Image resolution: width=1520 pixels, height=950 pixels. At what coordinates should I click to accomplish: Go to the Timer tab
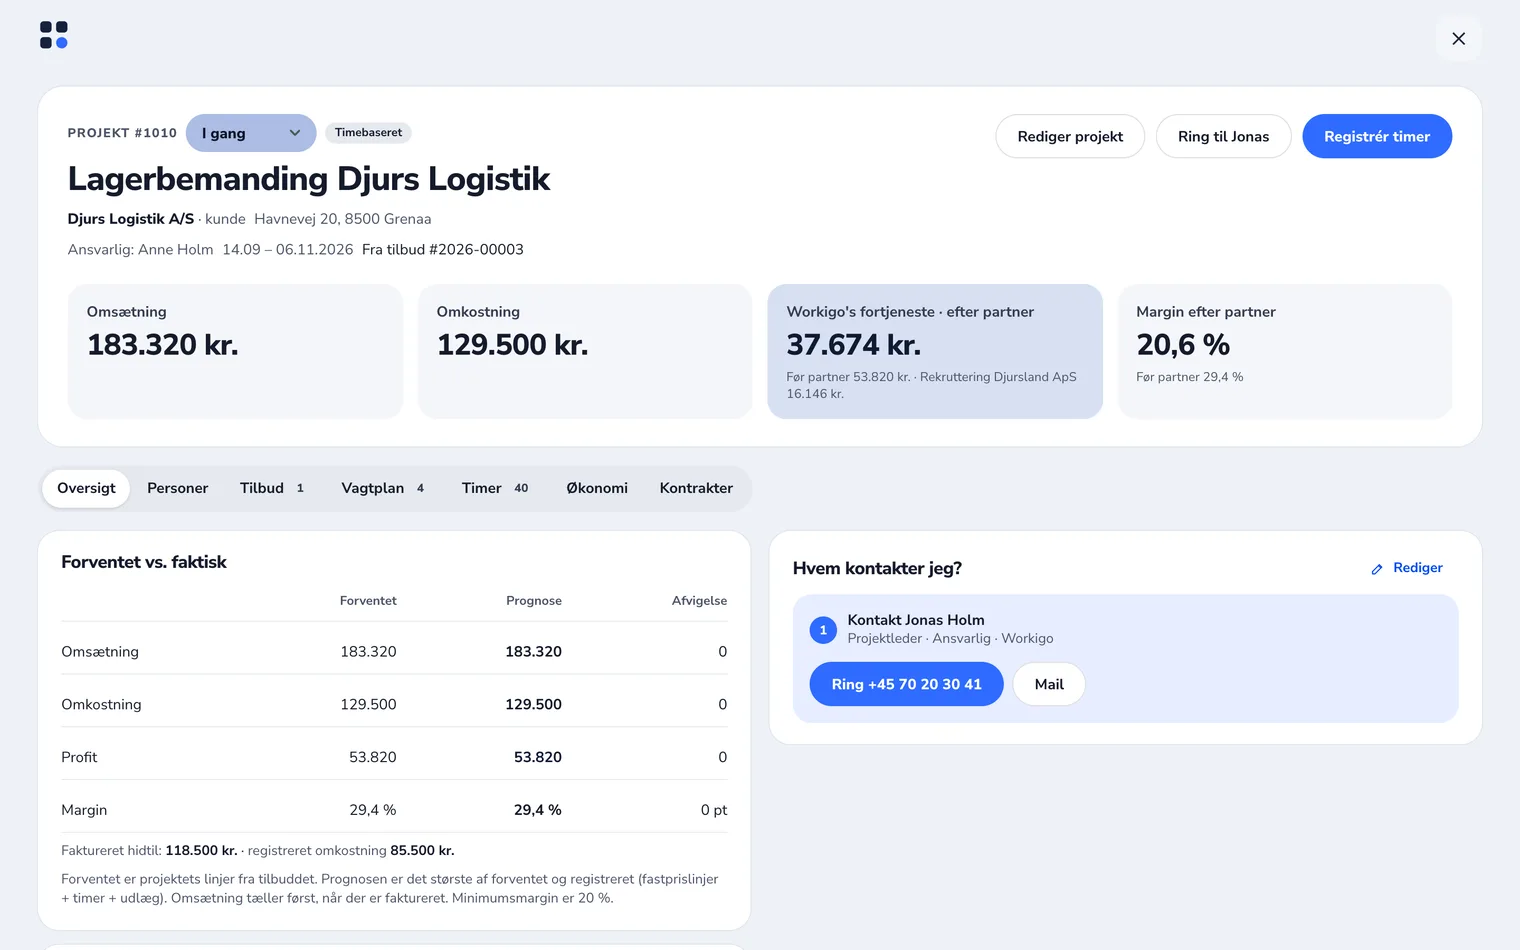(495, 488)
